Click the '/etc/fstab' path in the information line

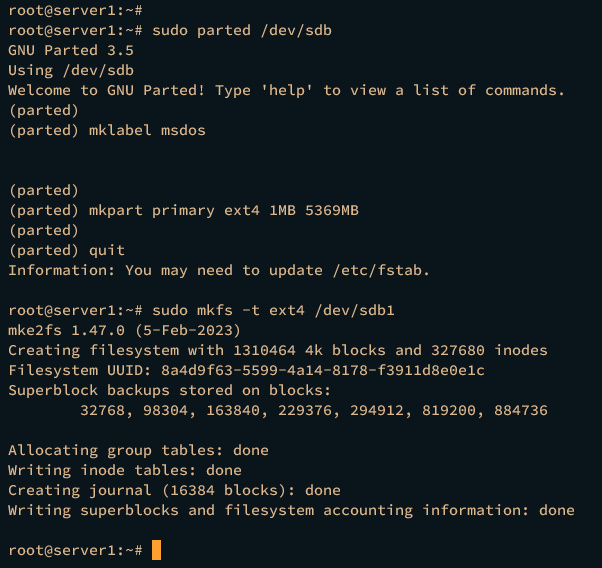point(384,270)
